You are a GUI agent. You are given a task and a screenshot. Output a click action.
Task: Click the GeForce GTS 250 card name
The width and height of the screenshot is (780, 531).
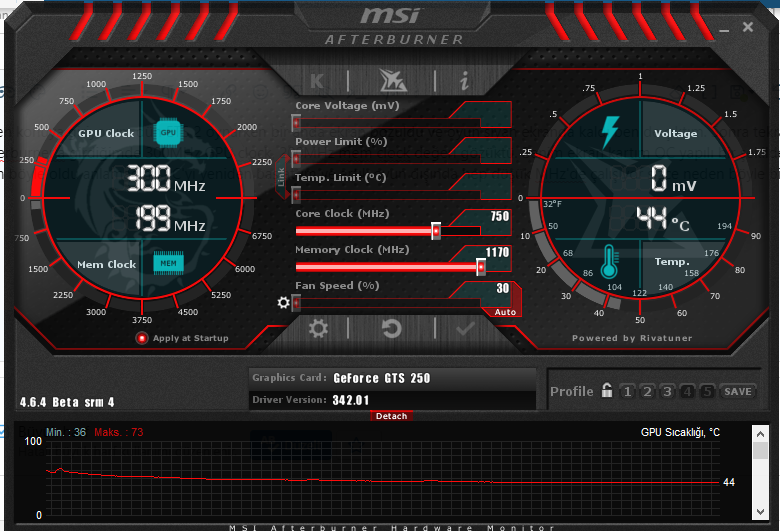click(x=382, y=378)
